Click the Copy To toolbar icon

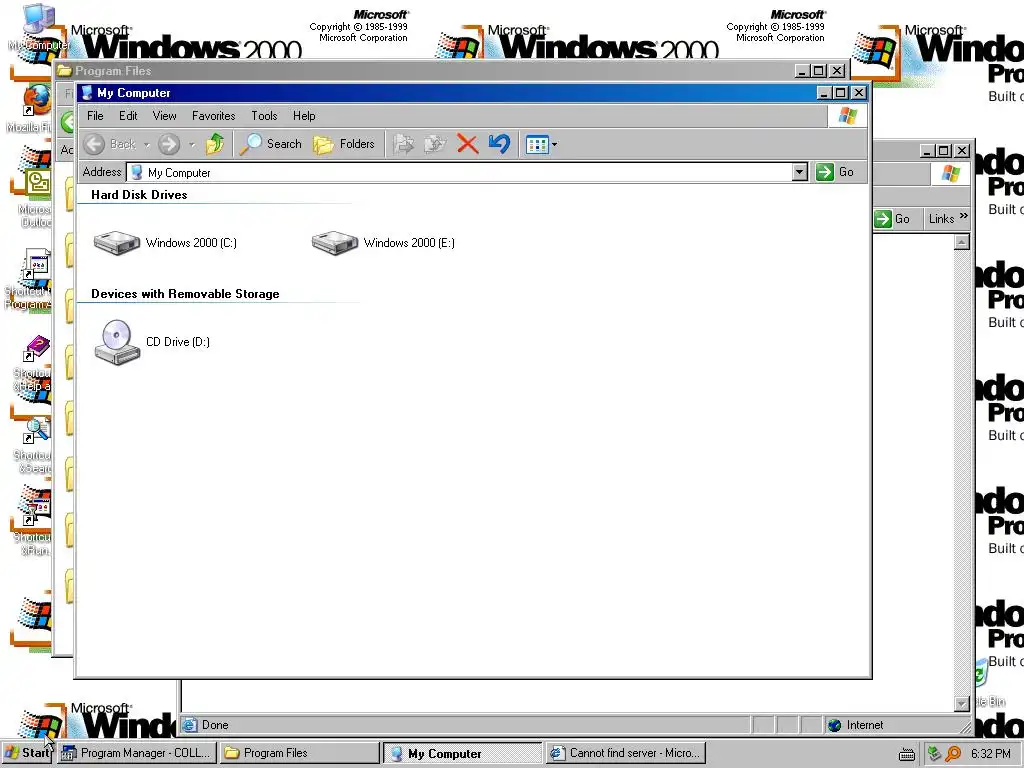click(x=435, y=144)
